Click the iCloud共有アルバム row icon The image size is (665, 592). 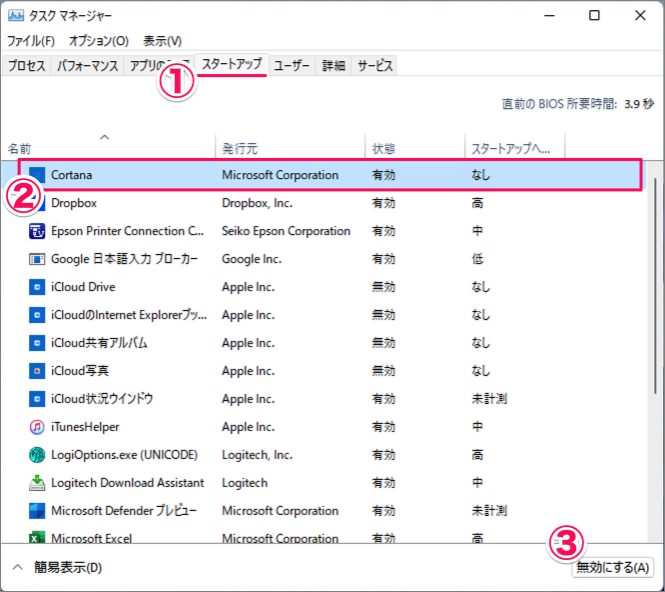point(37,343)
